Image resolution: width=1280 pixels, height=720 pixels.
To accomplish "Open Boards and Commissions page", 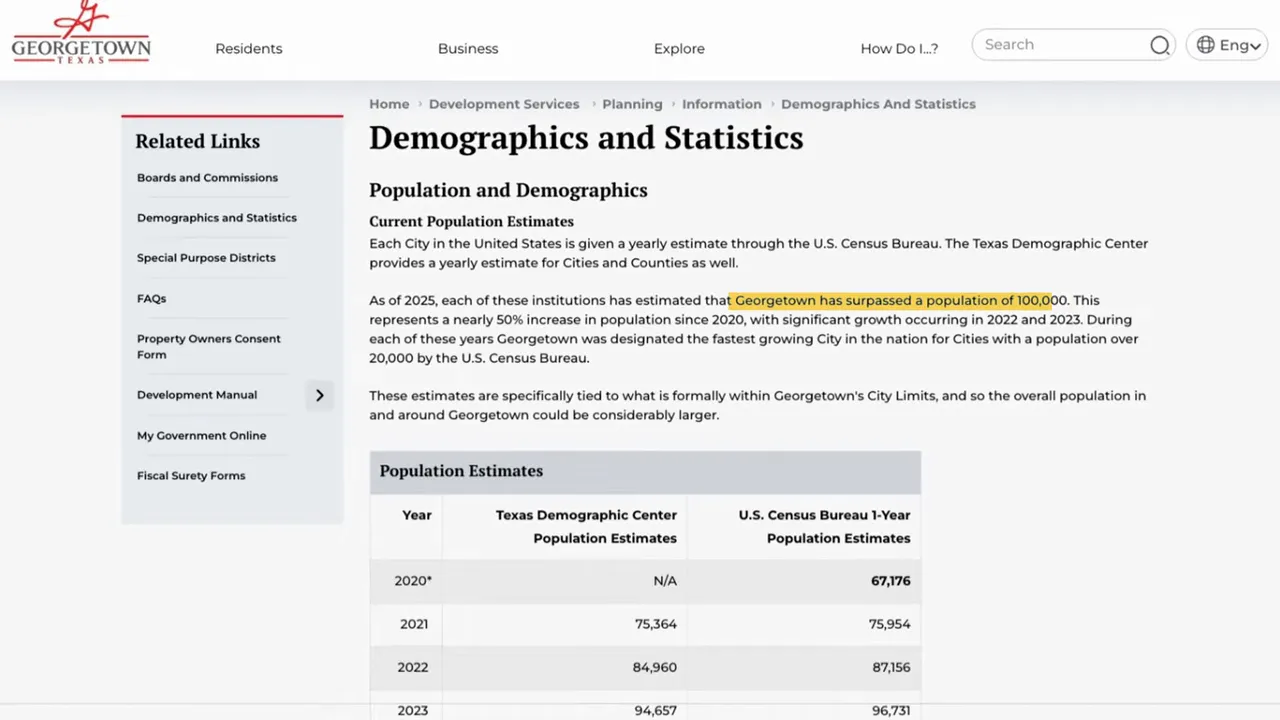I will [x=207, y=178].
